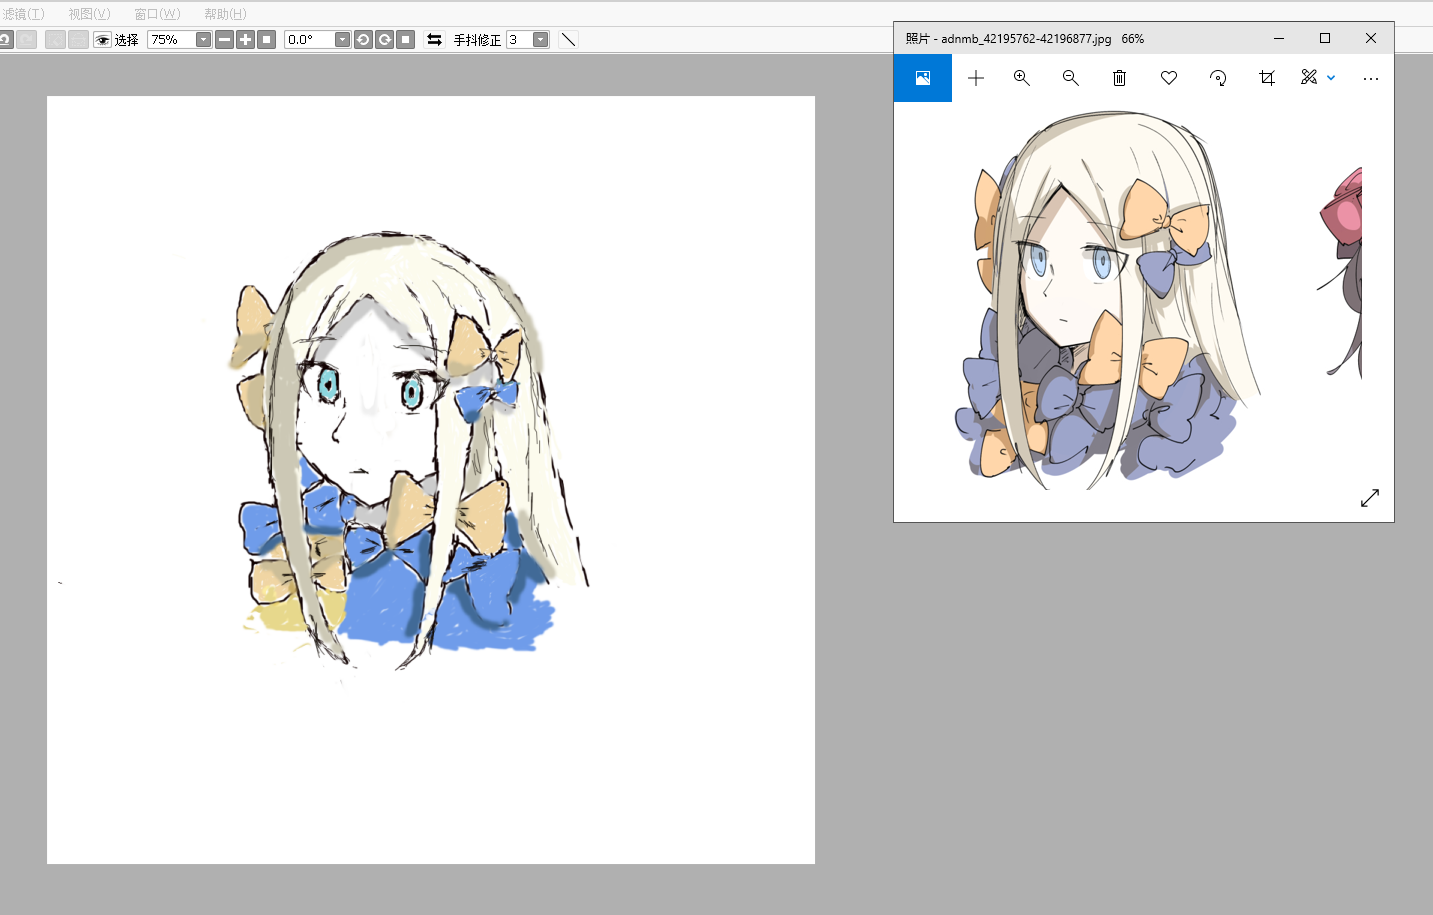
Task: Rotate canvas counterclockwise in the paint toolbar
Action: 363,40
